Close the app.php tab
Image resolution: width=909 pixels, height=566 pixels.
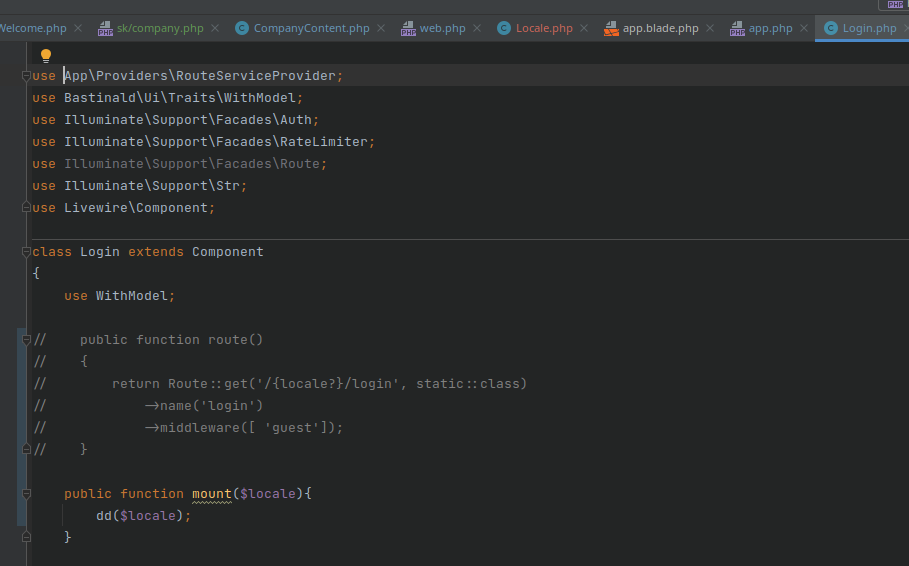point(803,28)
